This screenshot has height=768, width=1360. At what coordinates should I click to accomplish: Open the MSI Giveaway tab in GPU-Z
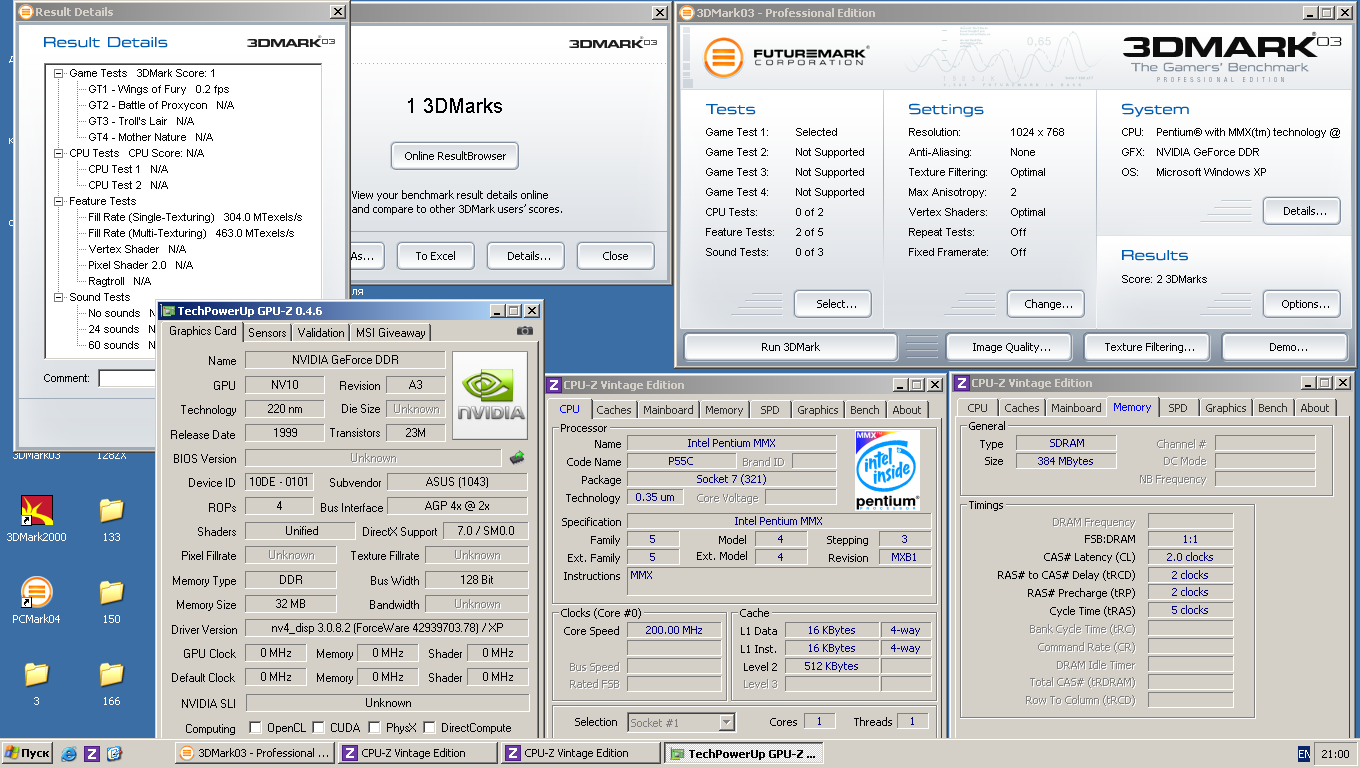point(390,333)
